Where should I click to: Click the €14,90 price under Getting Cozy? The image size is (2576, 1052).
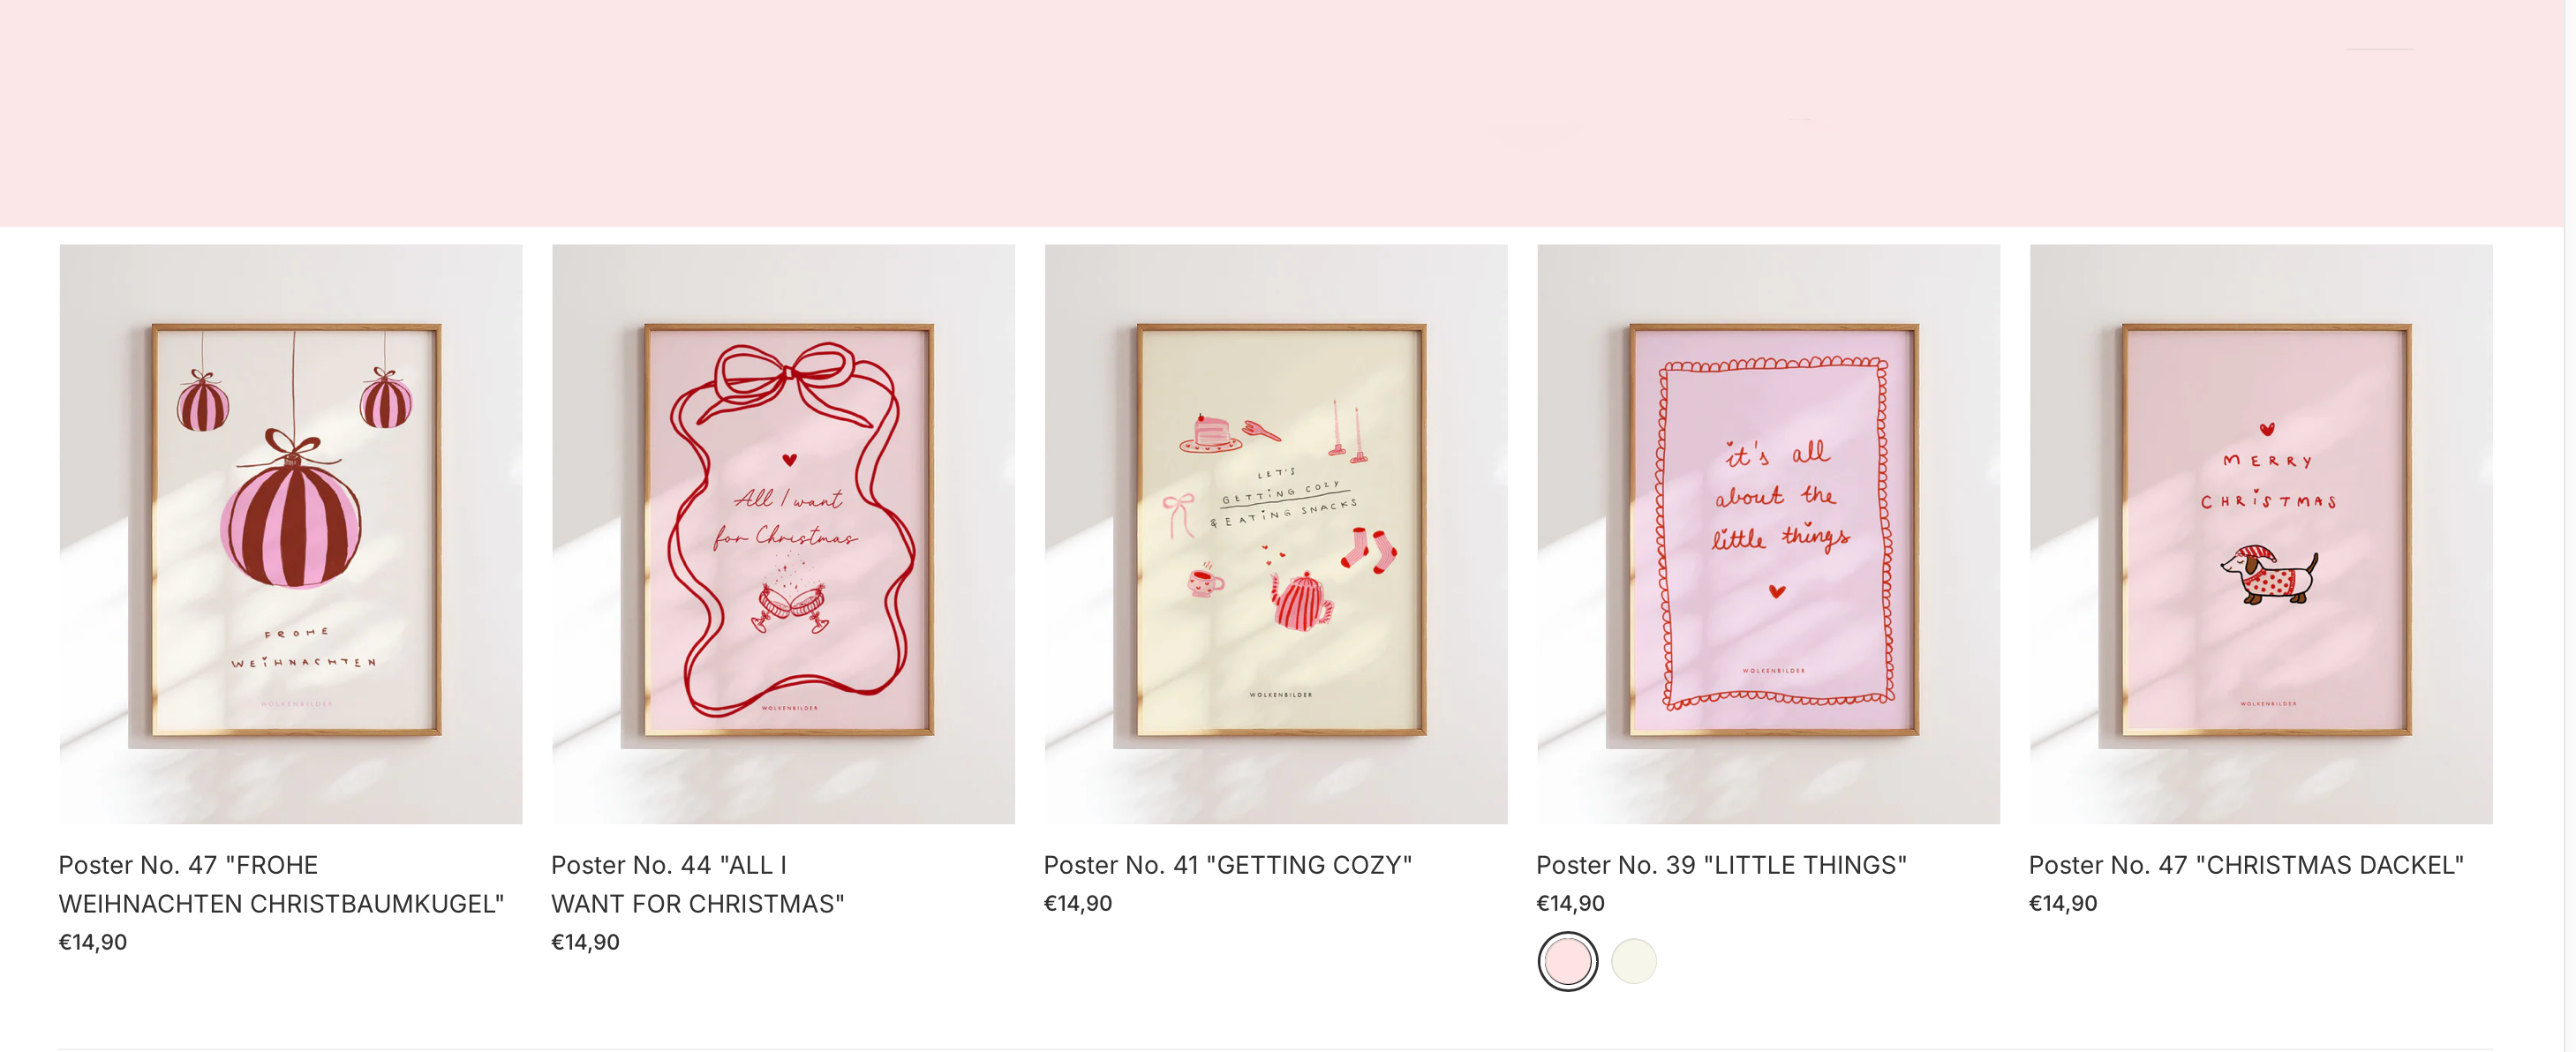click(1077, 903)
